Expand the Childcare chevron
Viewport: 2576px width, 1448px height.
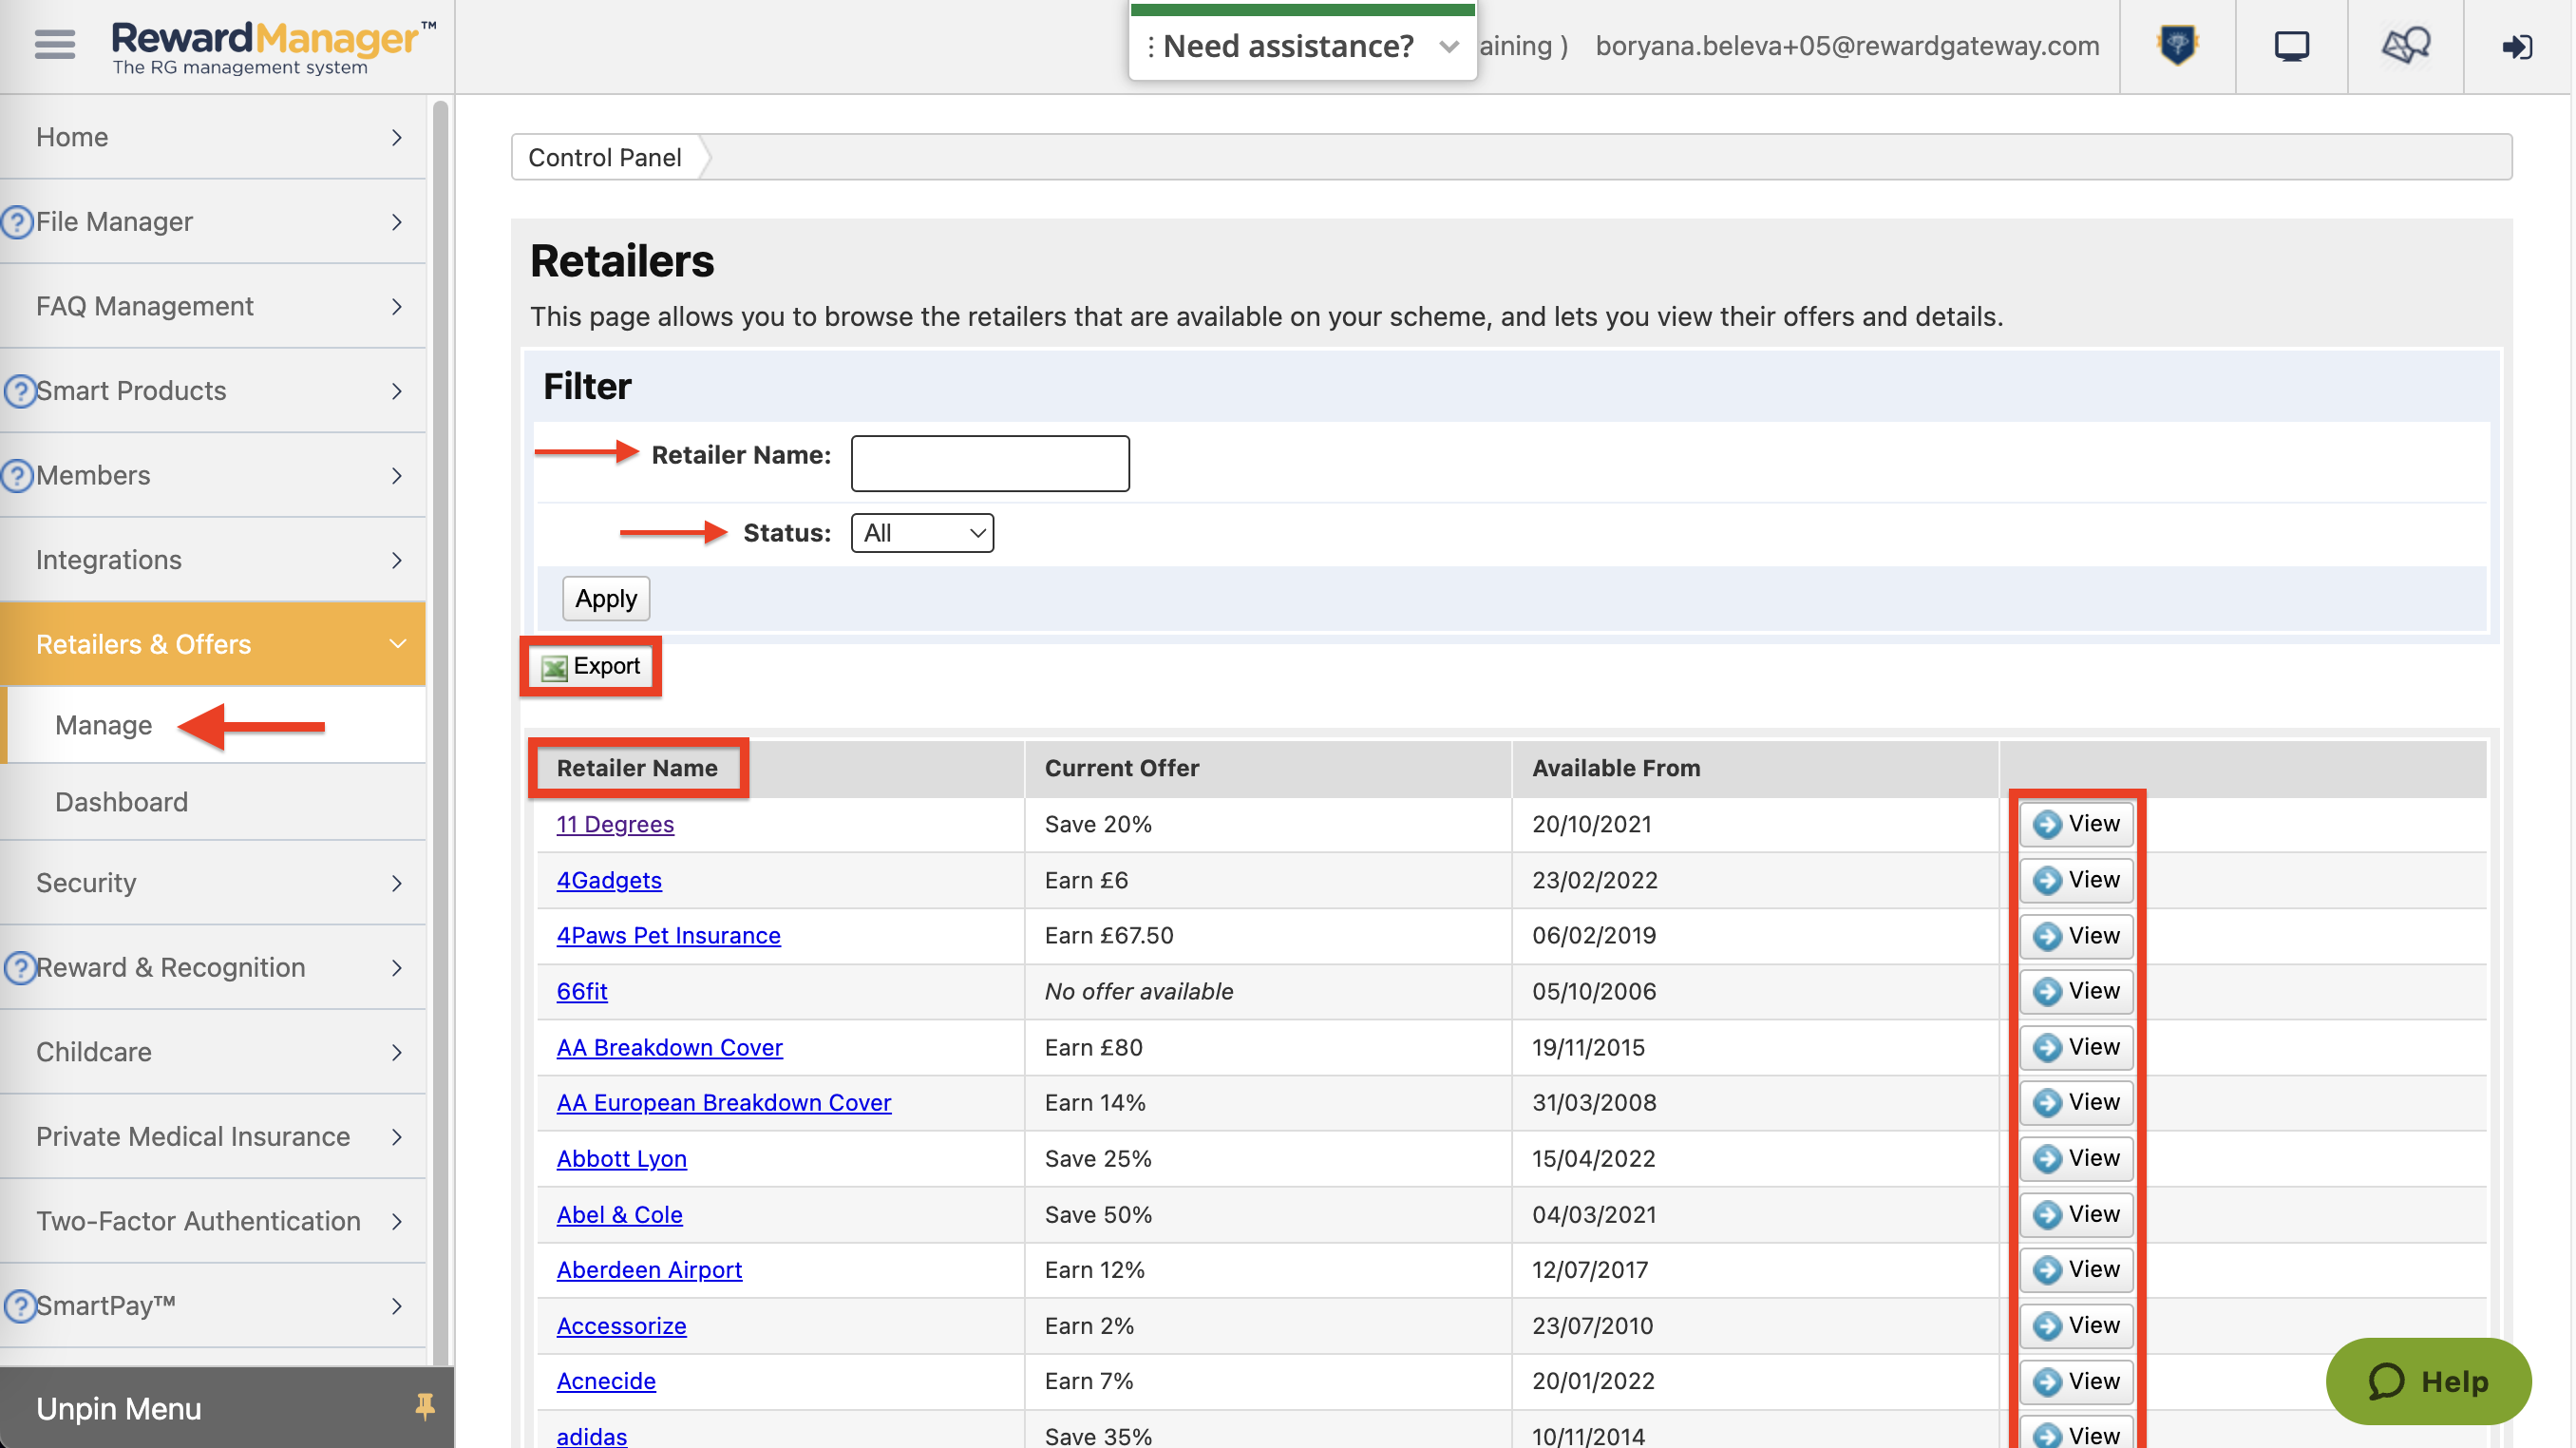397,1052
